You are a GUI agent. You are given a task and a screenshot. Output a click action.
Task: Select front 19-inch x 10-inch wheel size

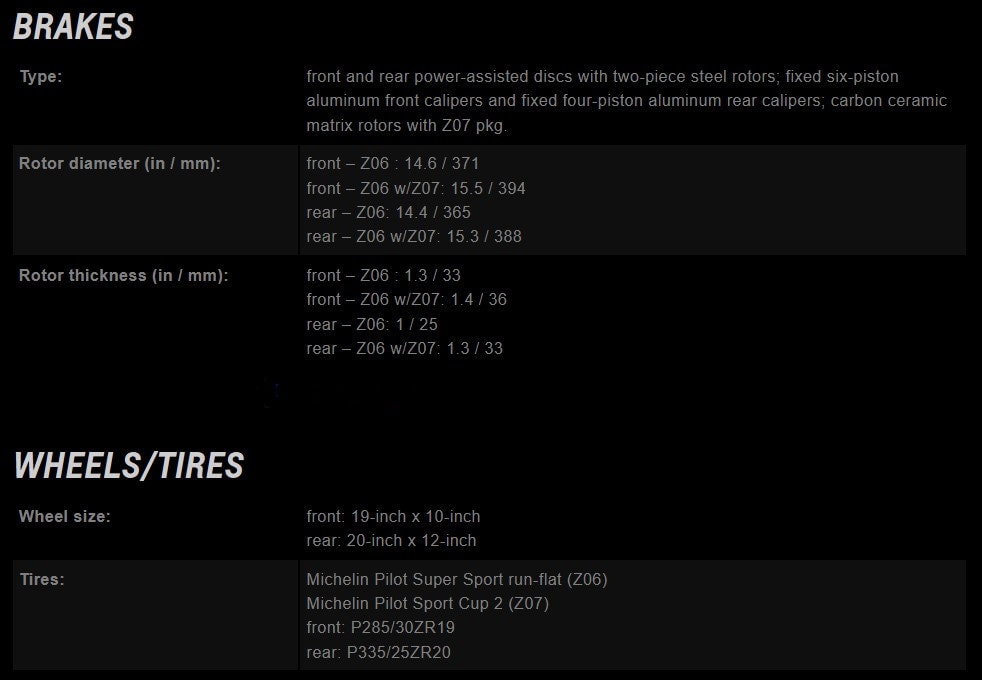[393, 517]
